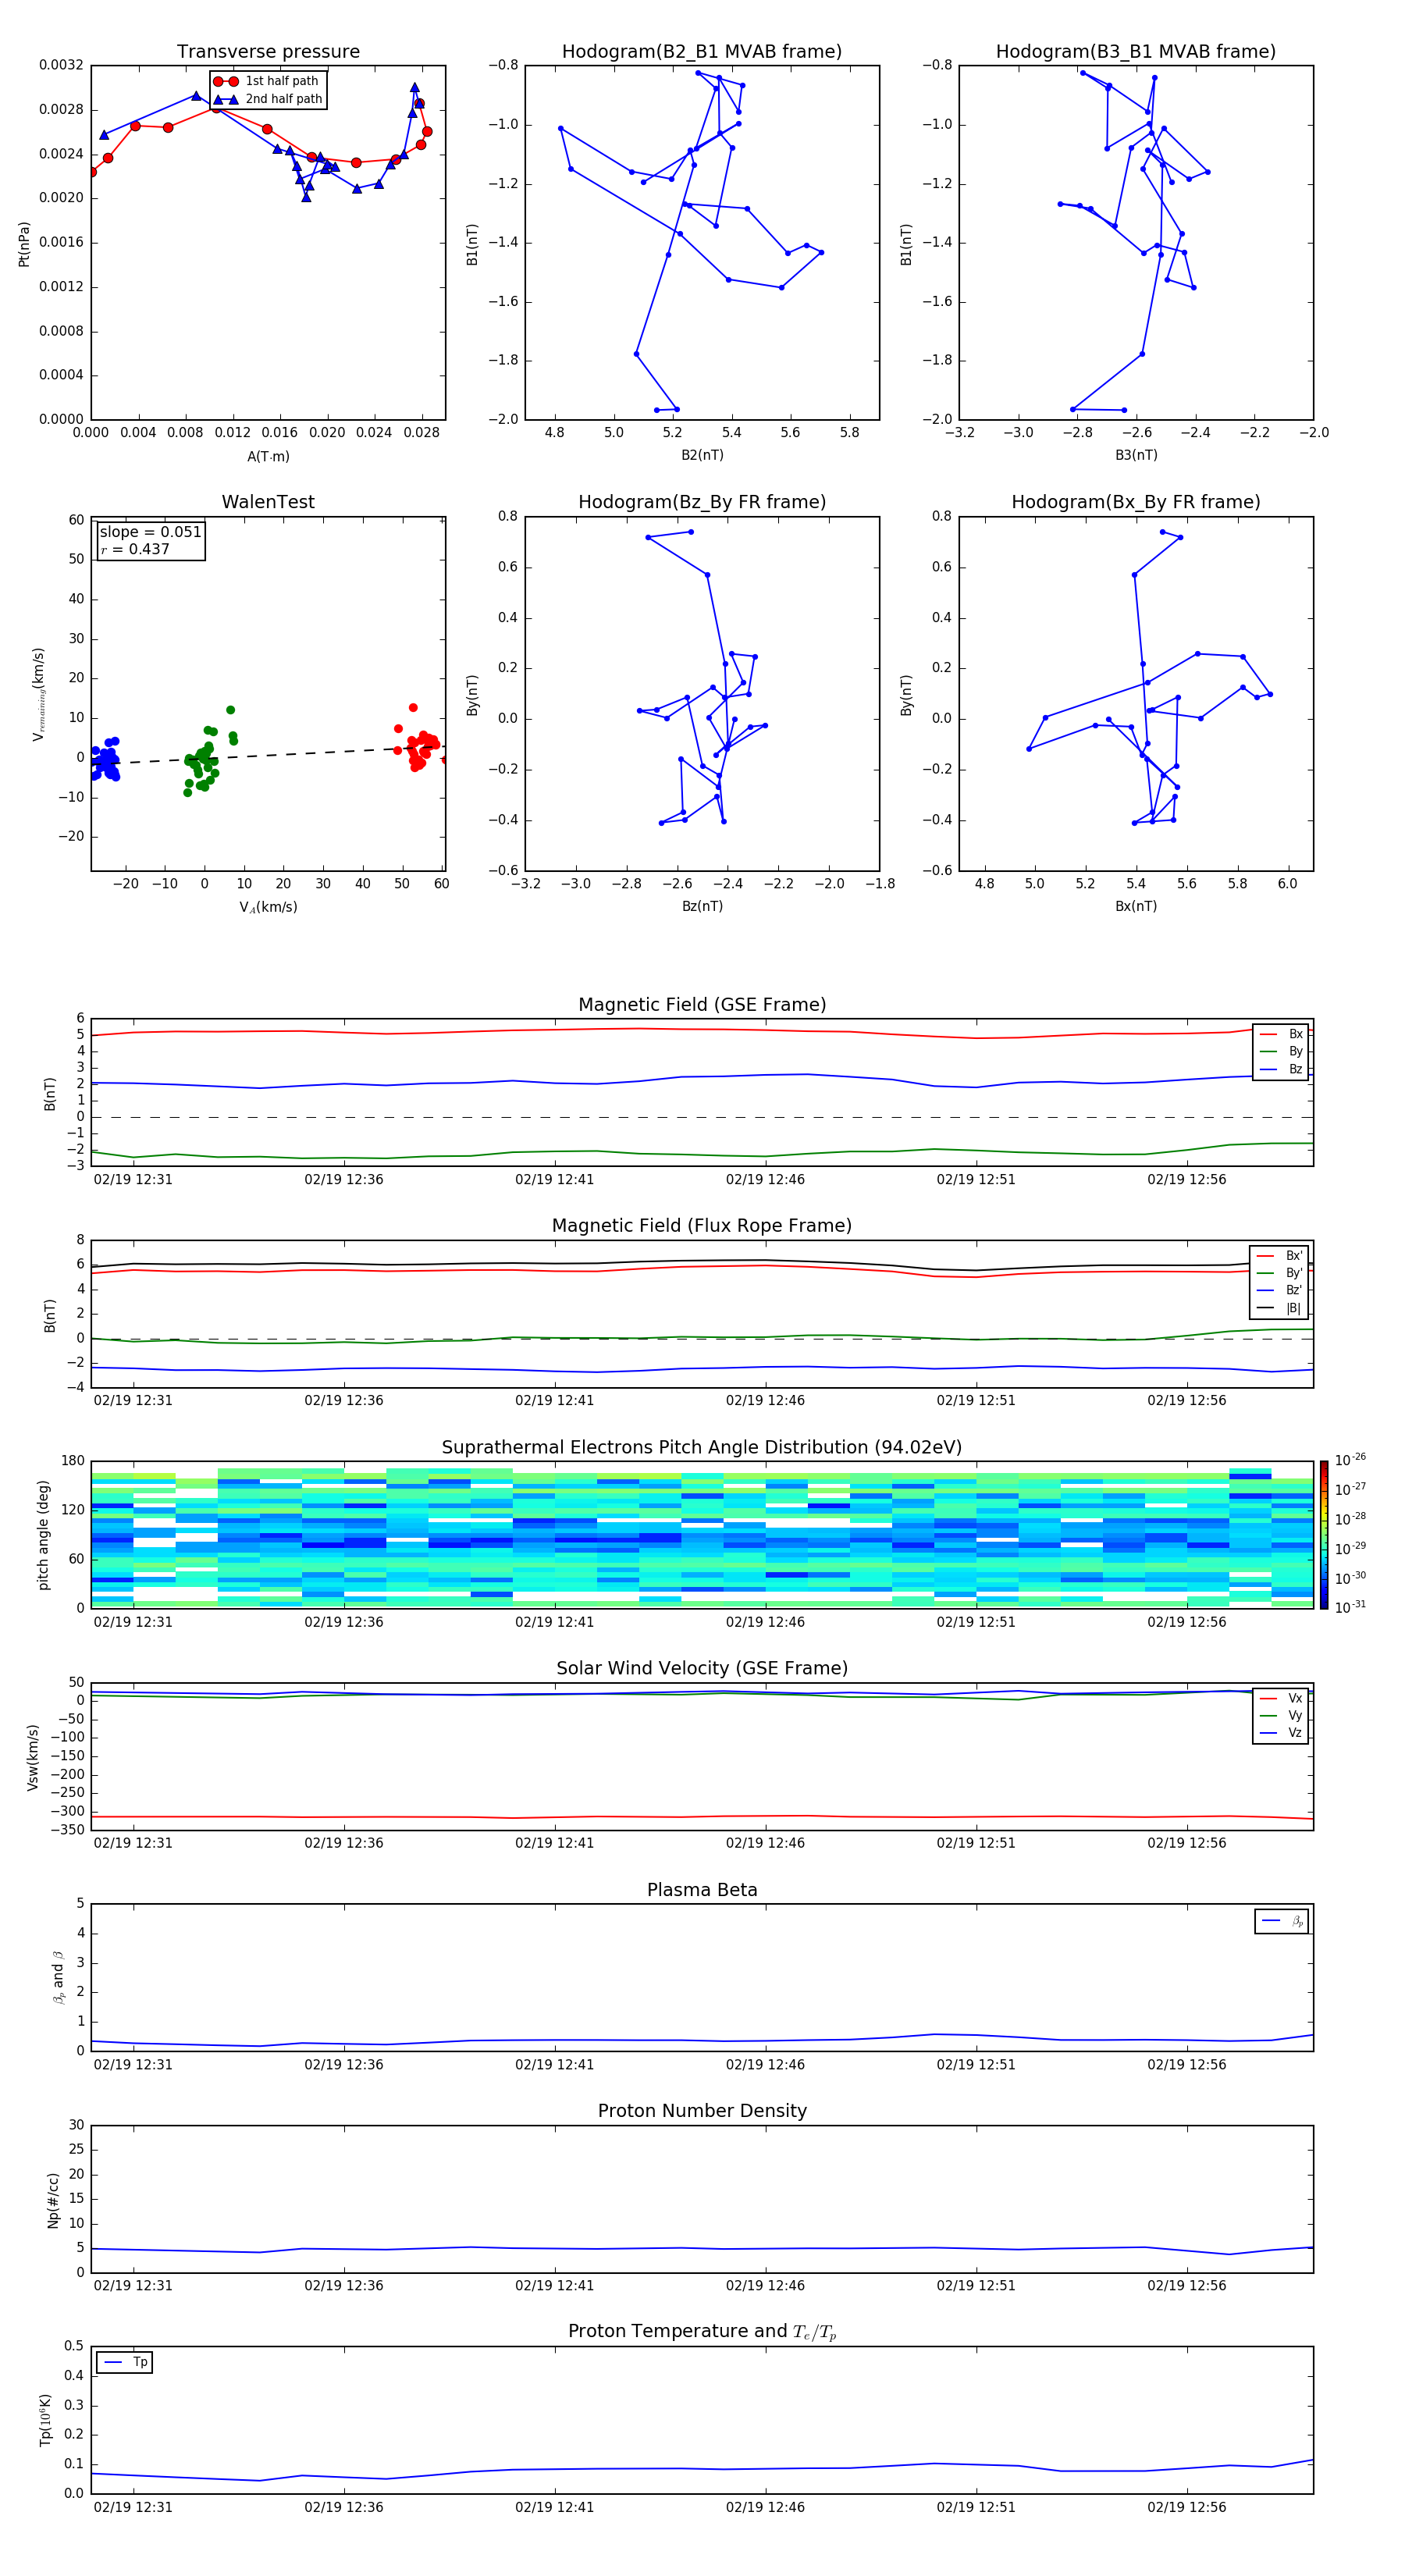Click the 'Tp' legend entry in temperature plot
This screenshot has height=2576, width=1405.
coord(124,2362)
